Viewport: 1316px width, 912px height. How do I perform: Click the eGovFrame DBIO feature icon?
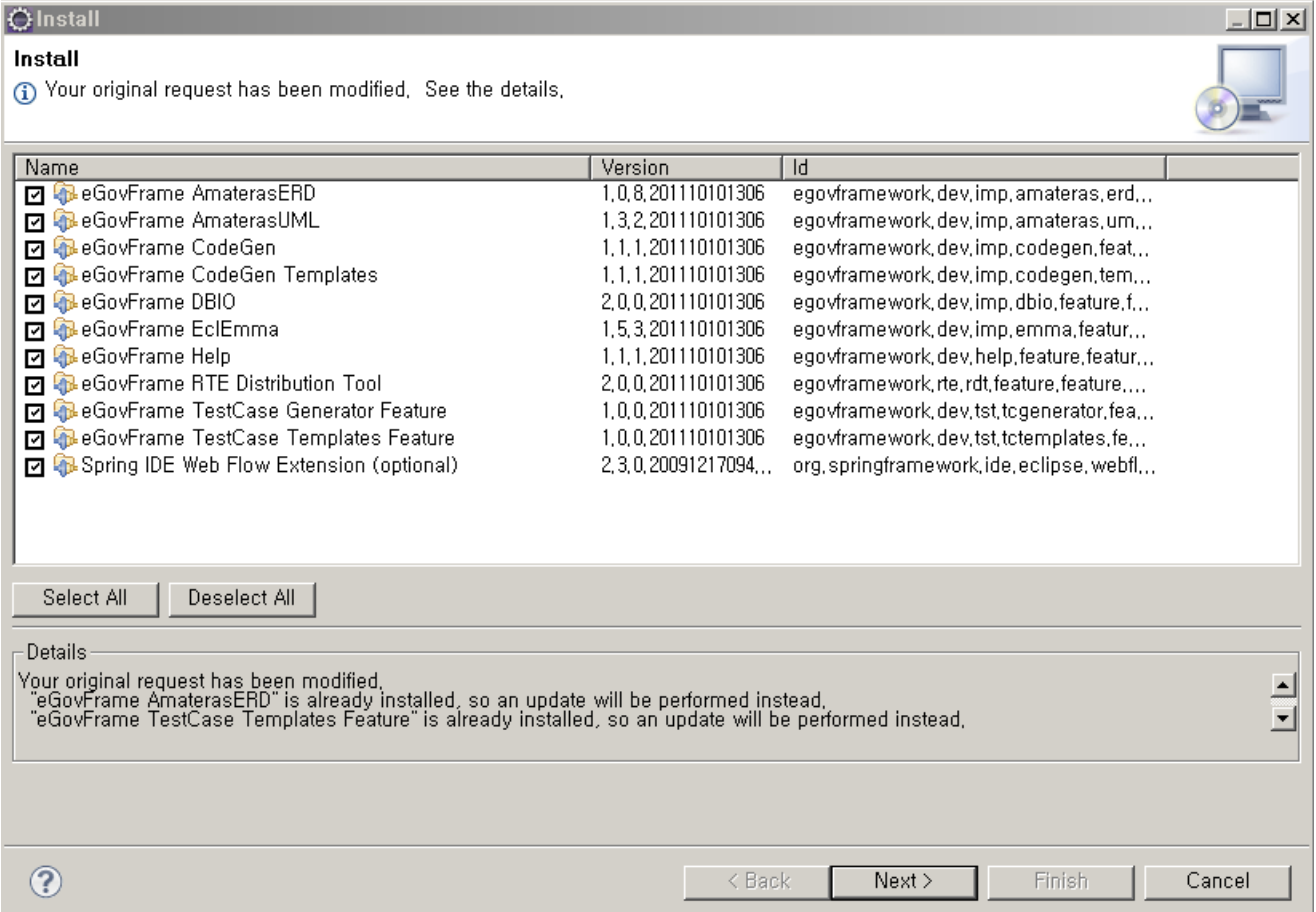(65, 302)
